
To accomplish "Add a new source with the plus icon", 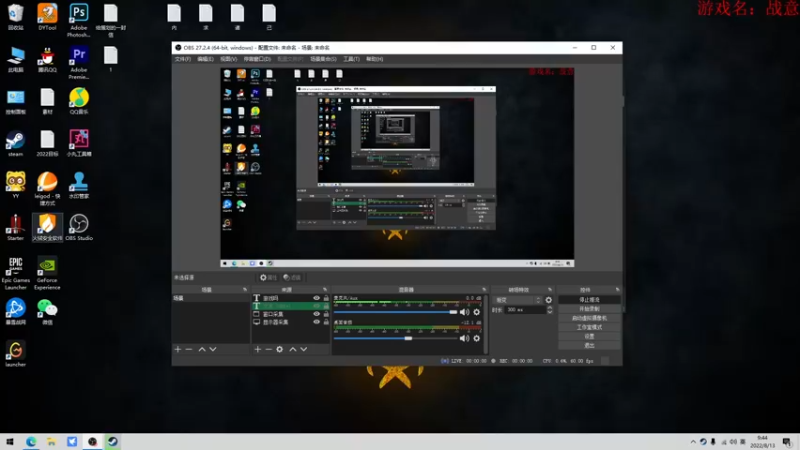I will point(258,349).
